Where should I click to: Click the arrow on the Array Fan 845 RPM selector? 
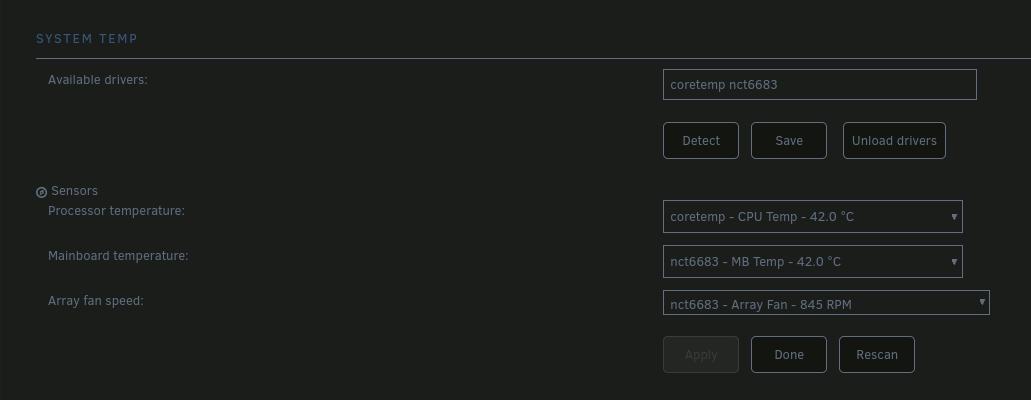tap(982, 303)
